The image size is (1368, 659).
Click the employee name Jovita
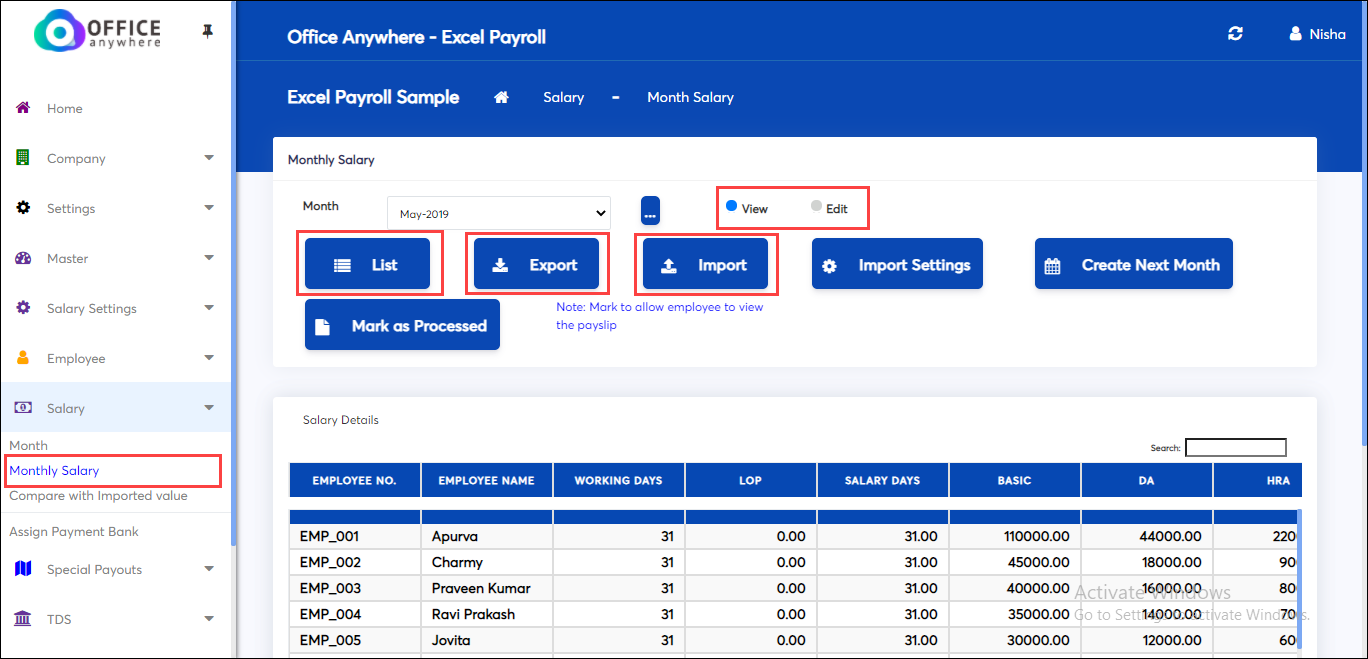(451, 640)
